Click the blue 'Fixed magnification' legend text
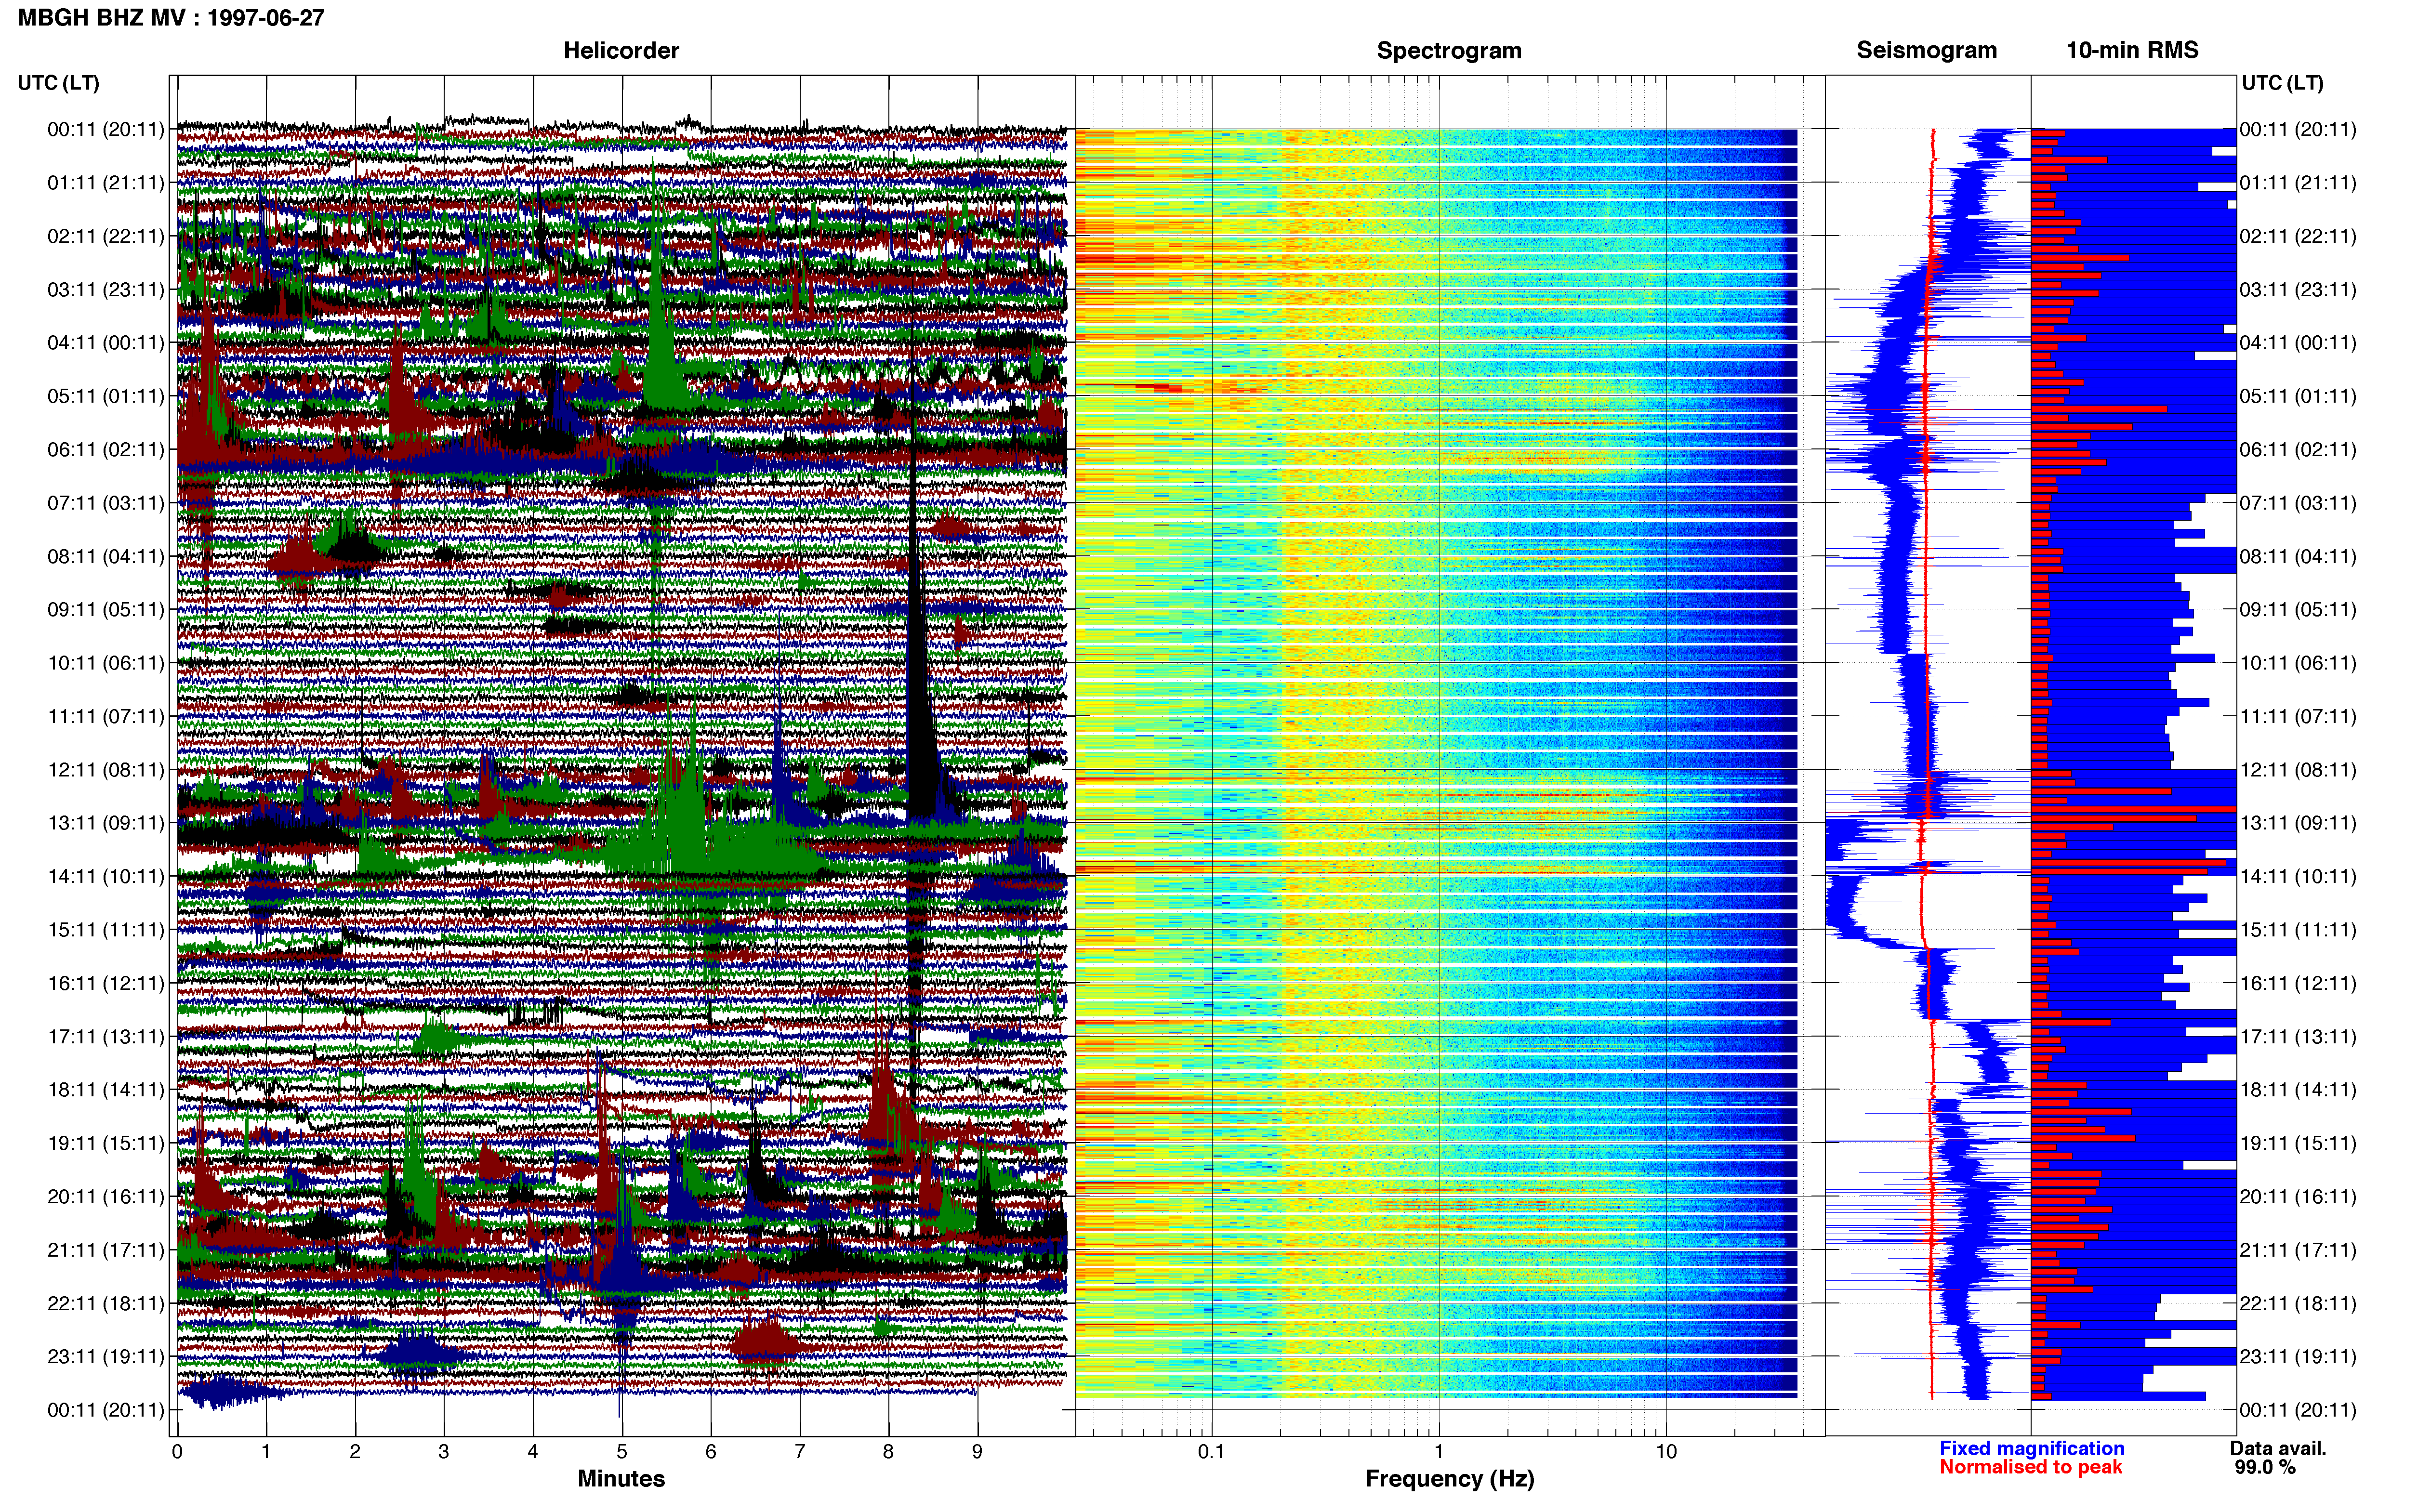2418x1512 pixels. [x=2031, y=1449]
